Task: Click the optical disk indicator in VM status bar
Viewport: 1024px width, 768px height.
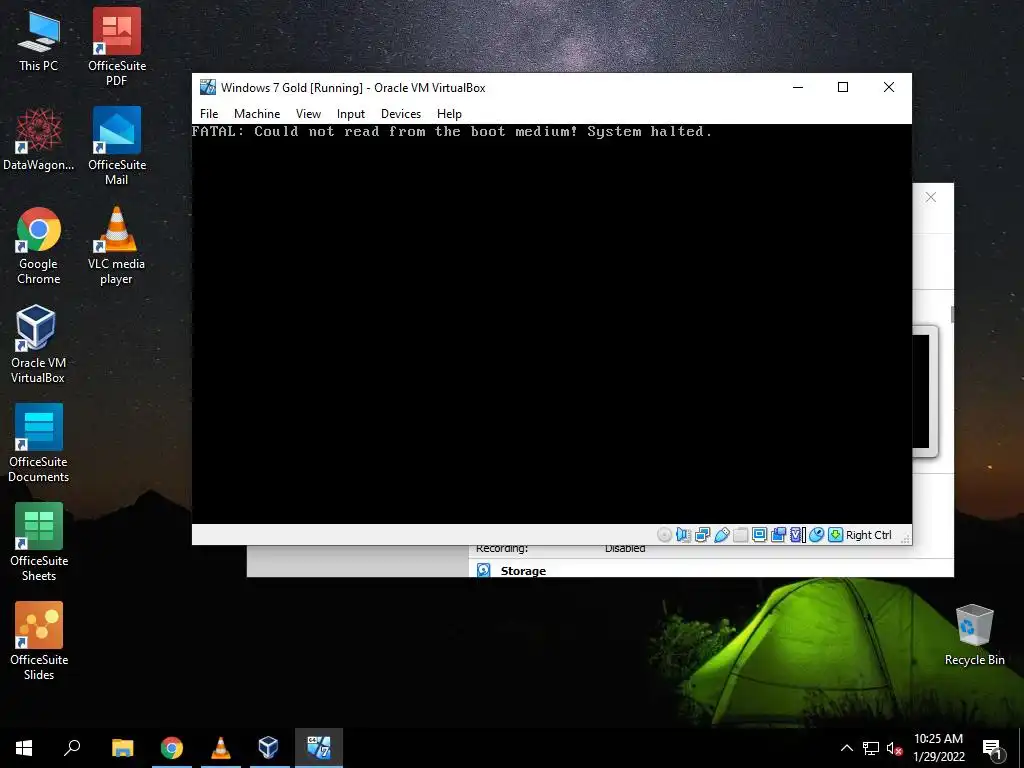Action: 664,536
